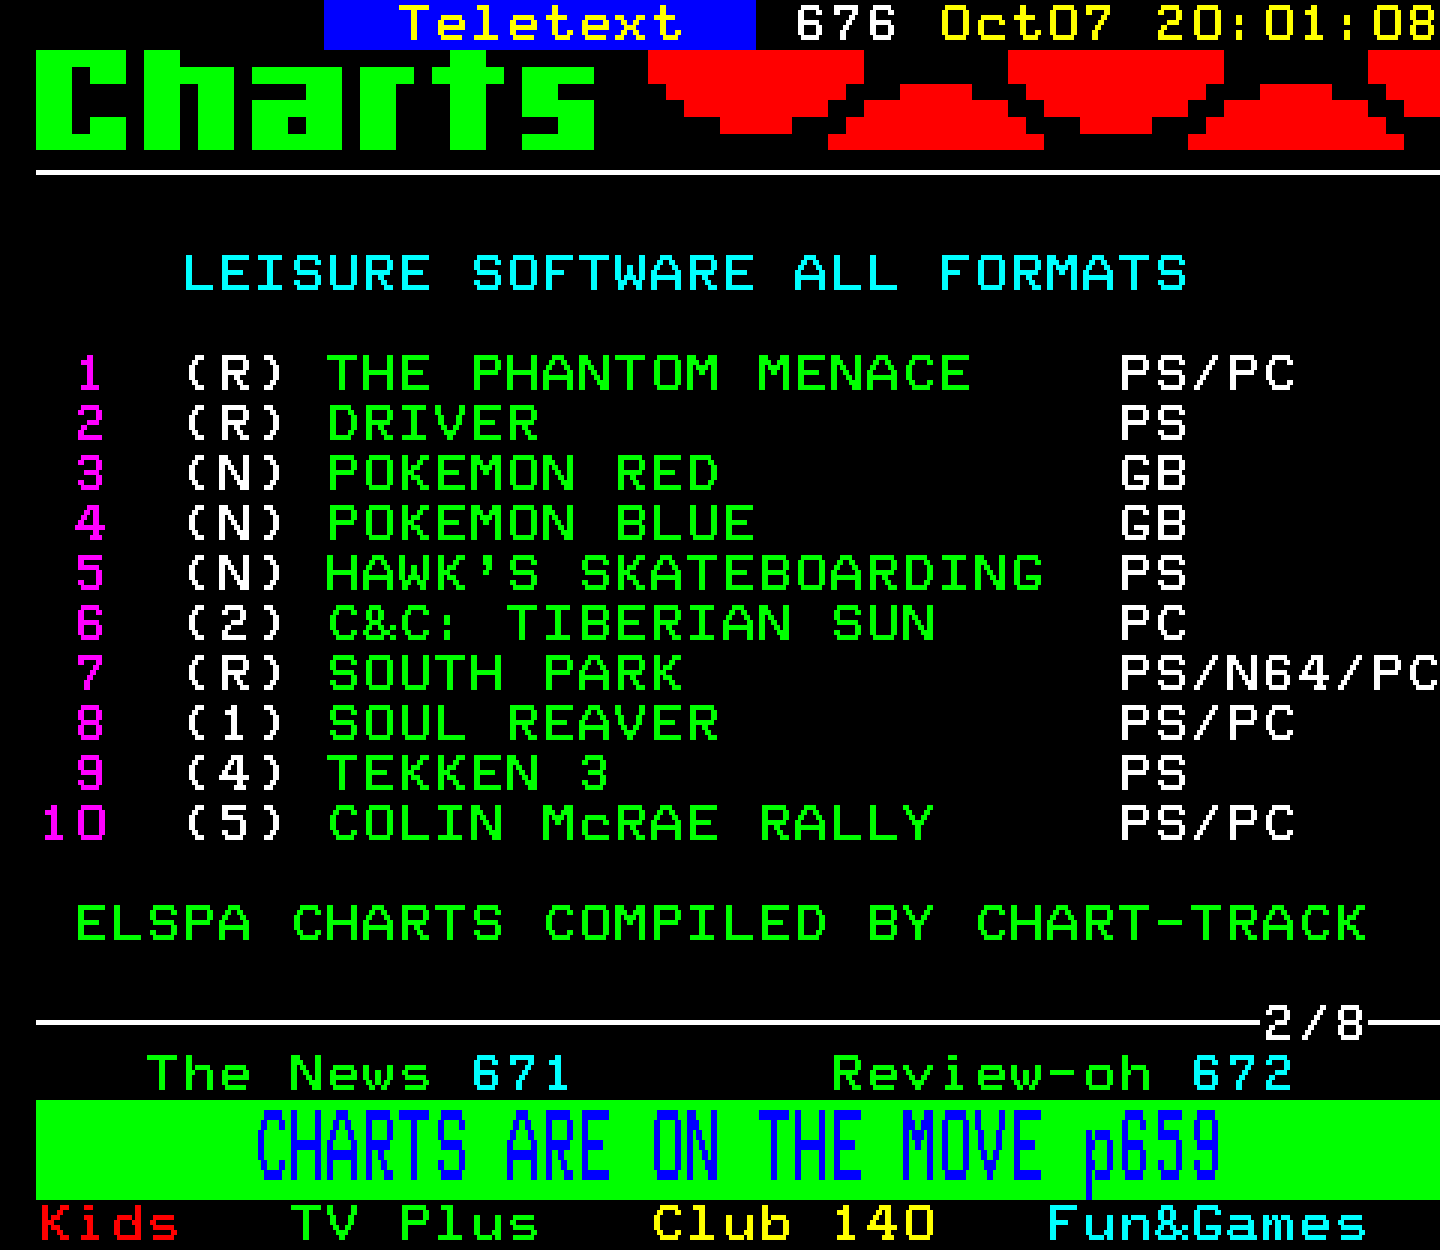Click the GB format for Pokemon Red

1152,474
